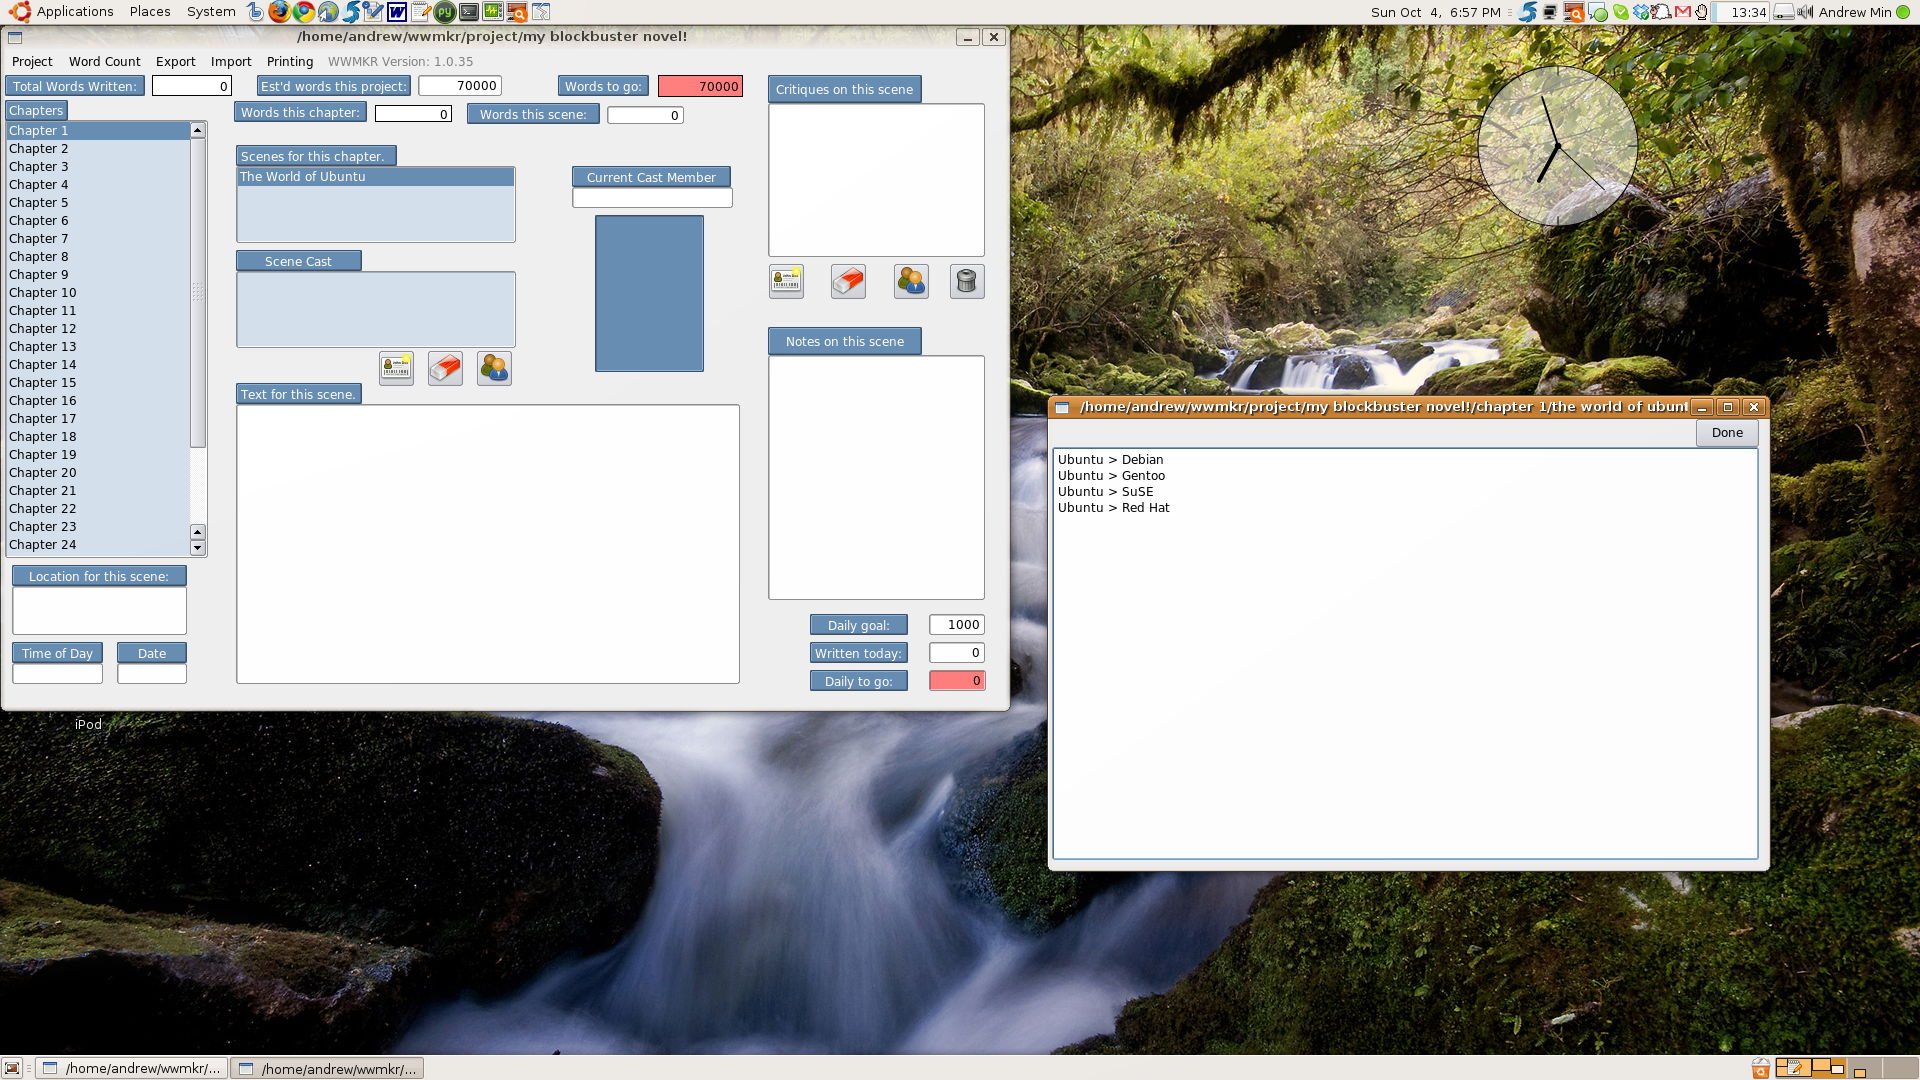Click the eraser icon under Scene Cast

pyautogui.click(x=445, y=368)
